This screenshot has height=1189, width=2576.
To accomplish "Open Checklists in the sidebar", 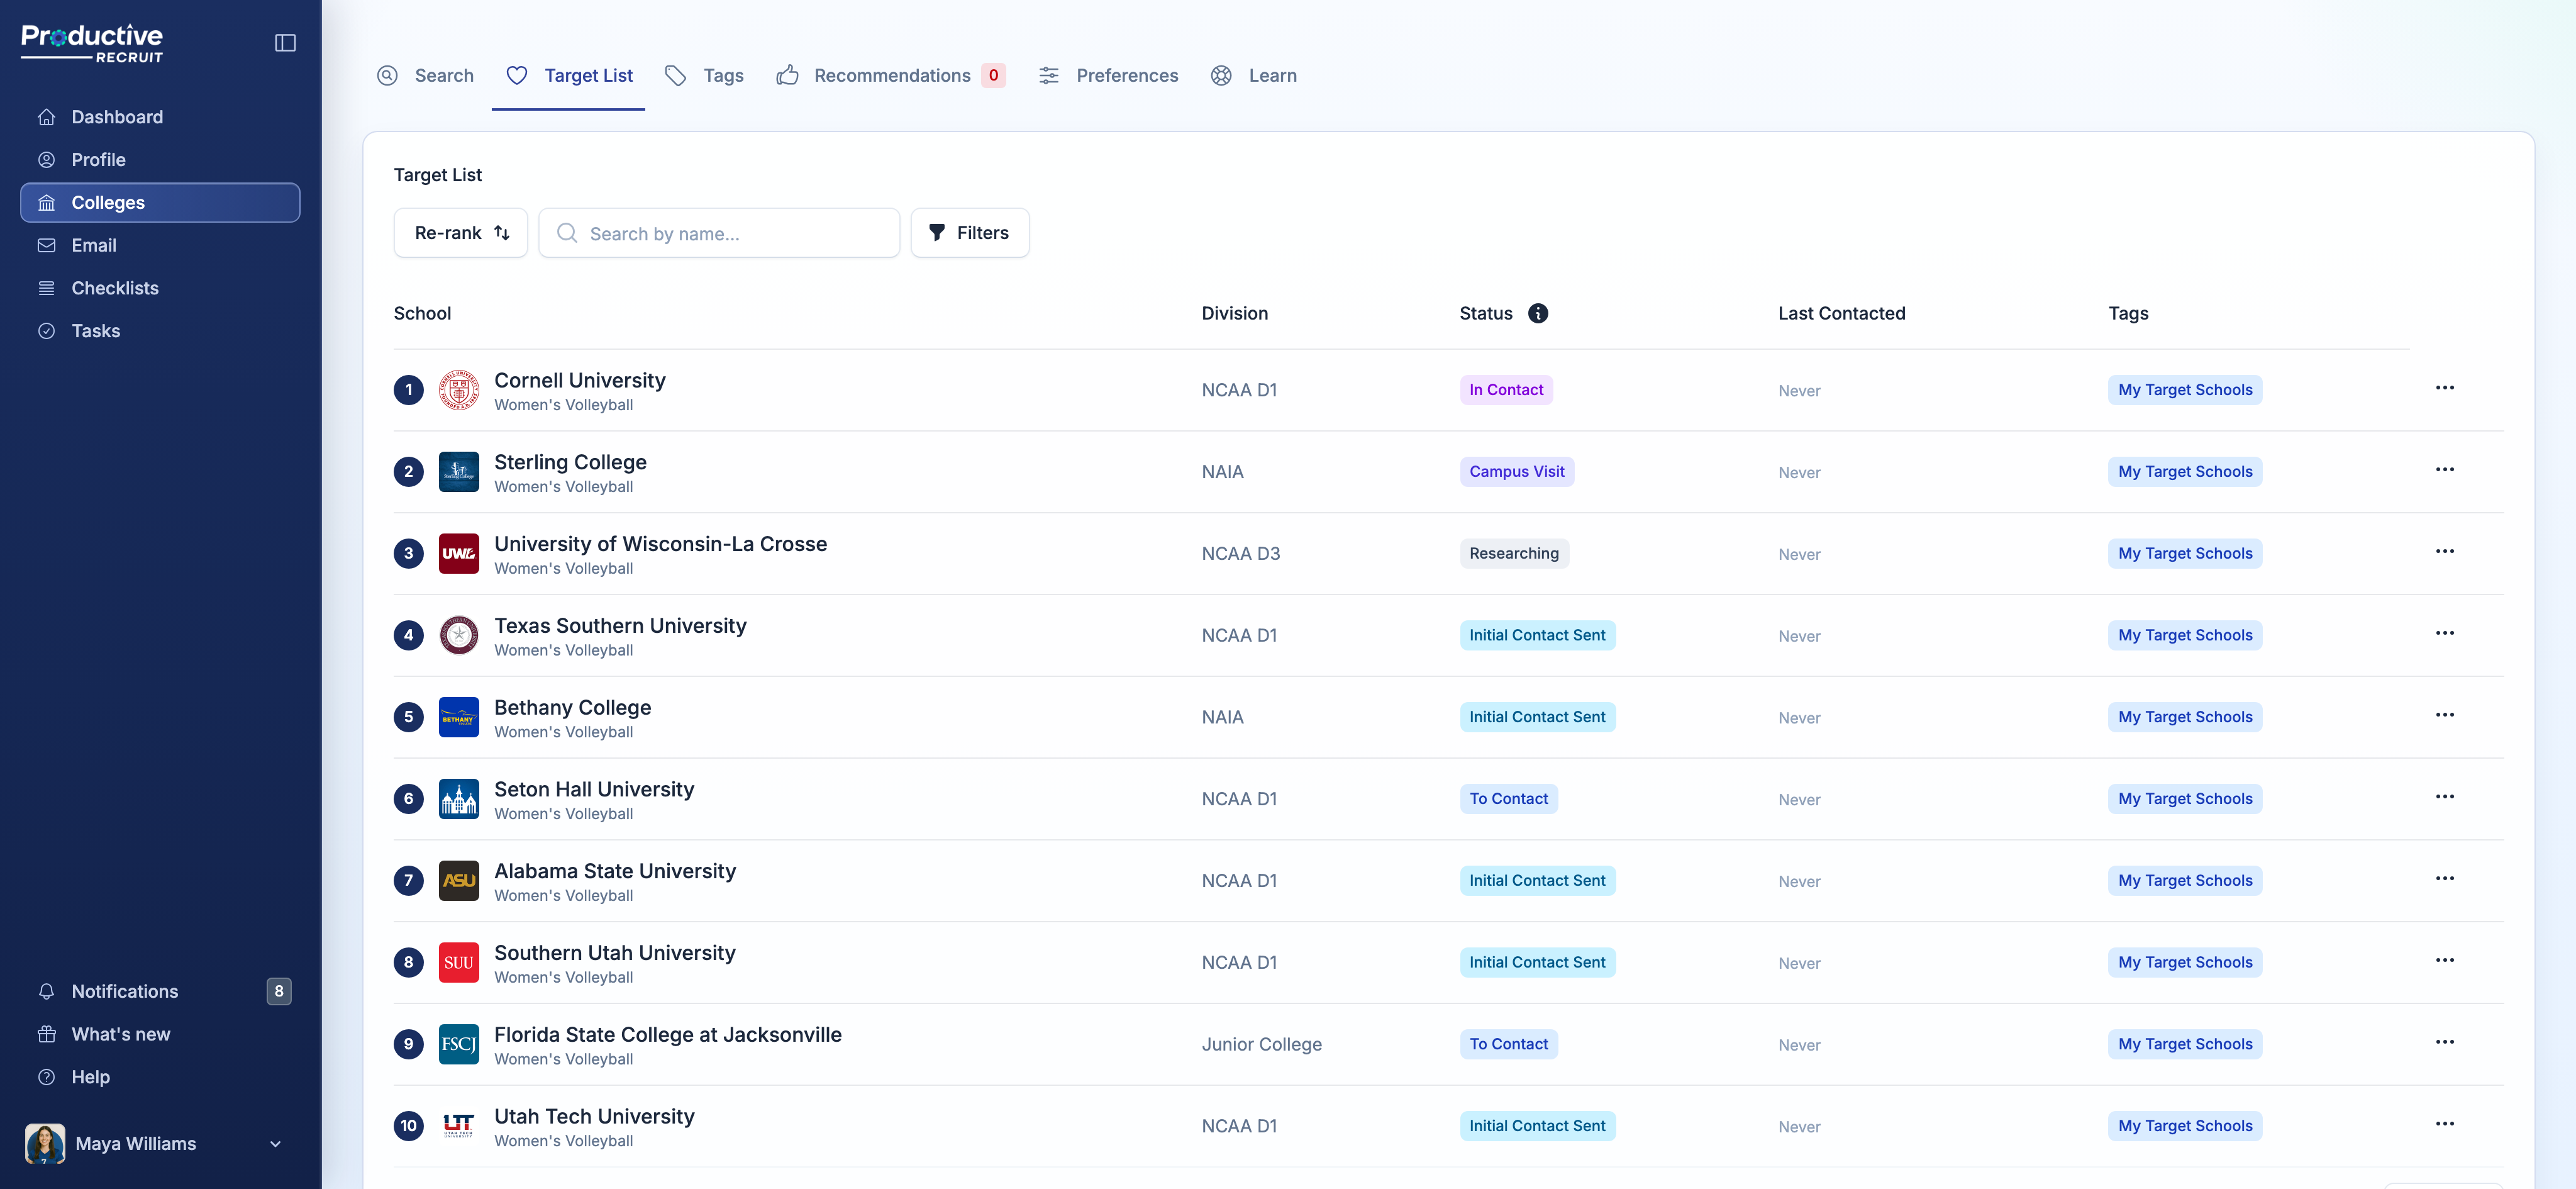I will click(160, 288).
